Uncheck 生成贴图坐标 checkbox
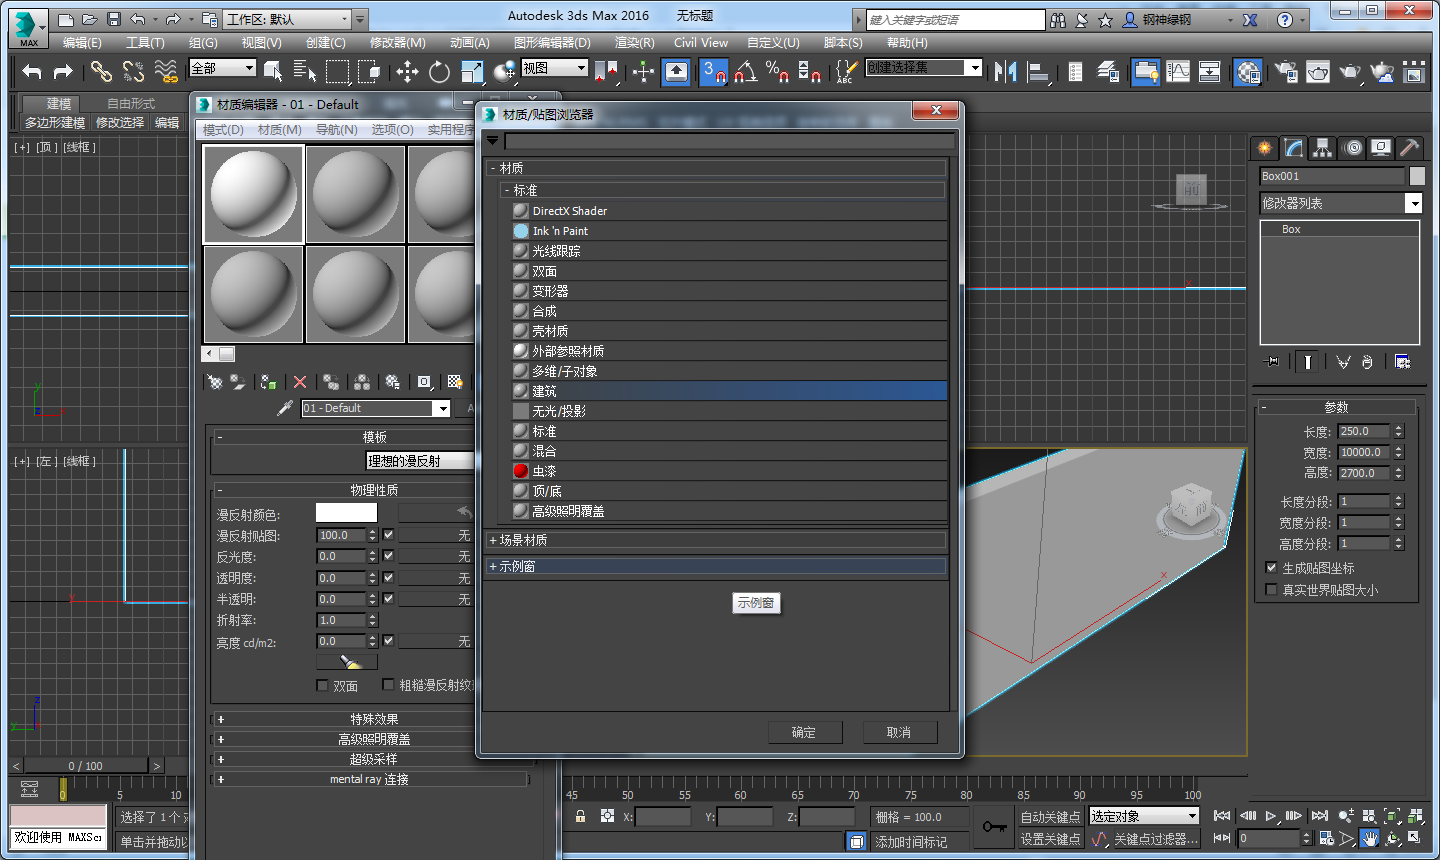The image size is (1440, 860). coord(1271,568)
